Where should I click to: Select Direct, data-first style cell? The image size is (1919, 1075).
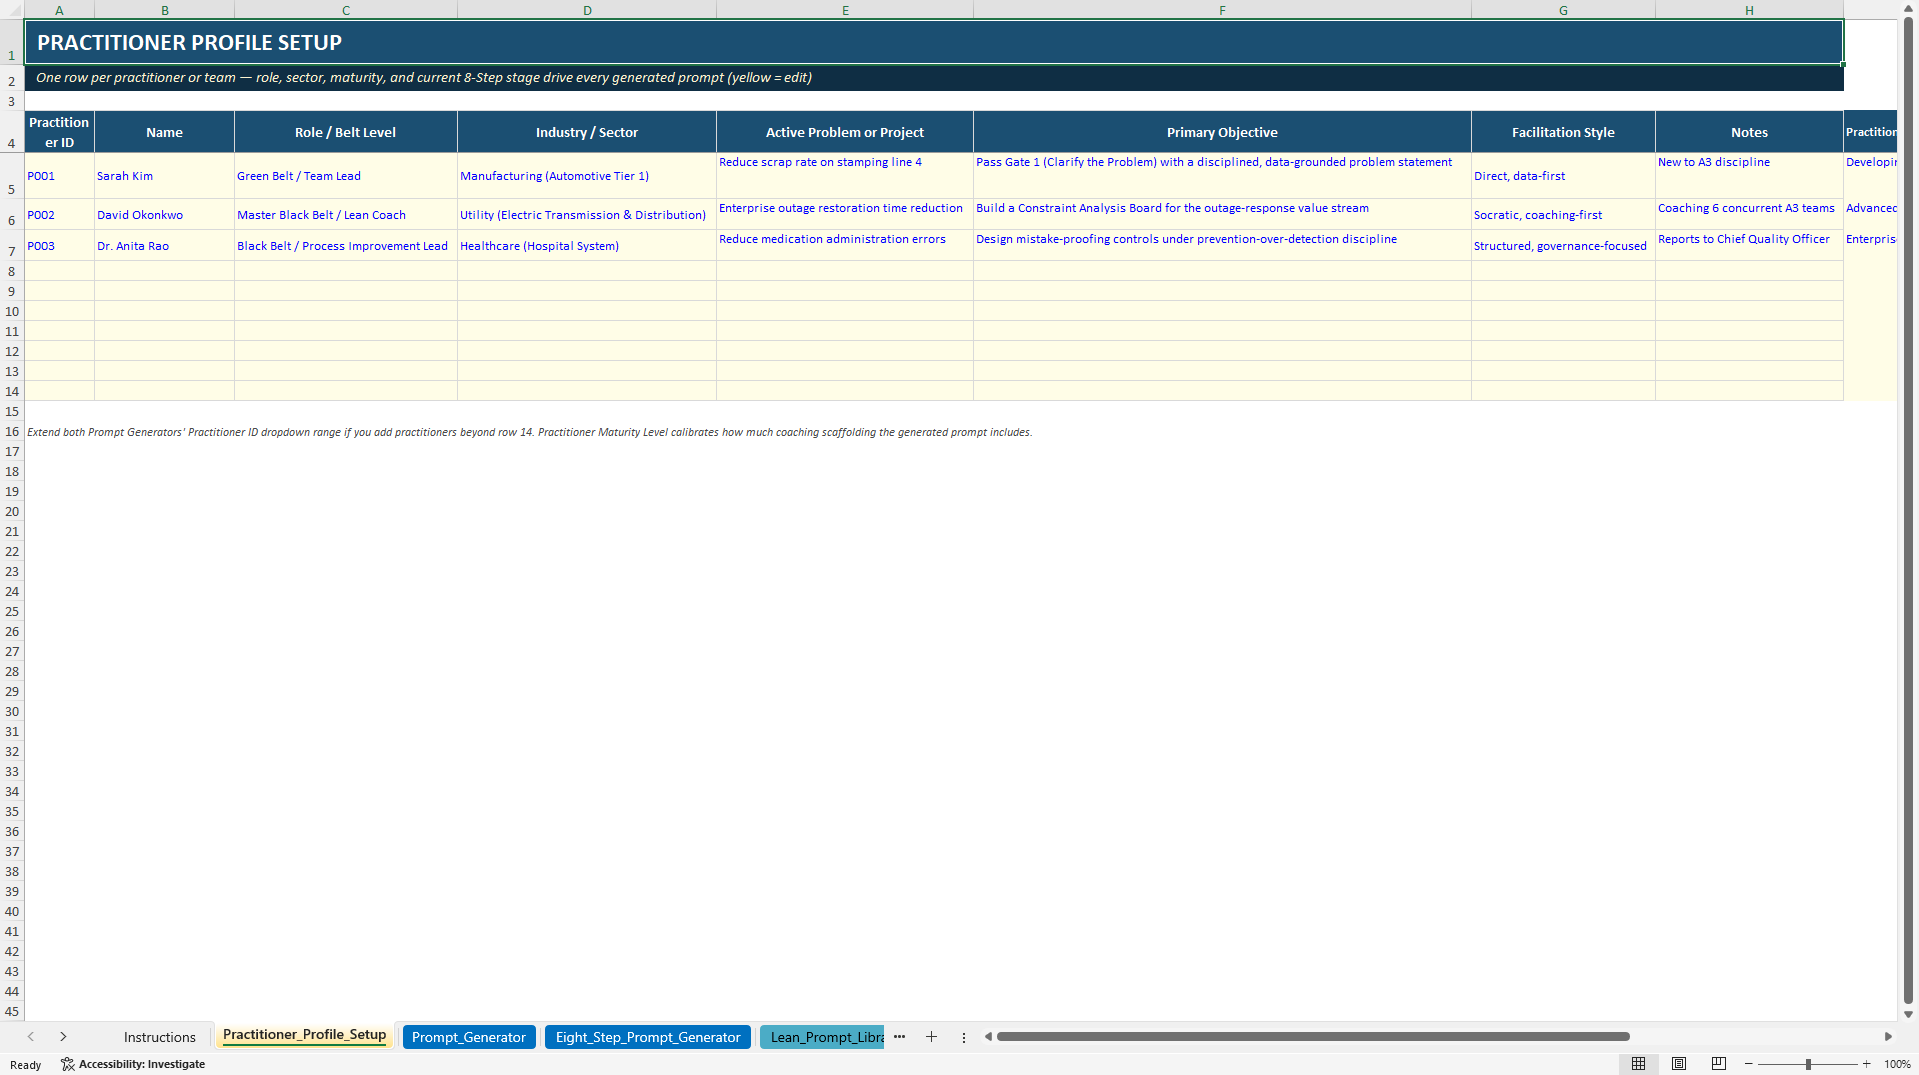pyautogui.click(x=1563, y=176)
